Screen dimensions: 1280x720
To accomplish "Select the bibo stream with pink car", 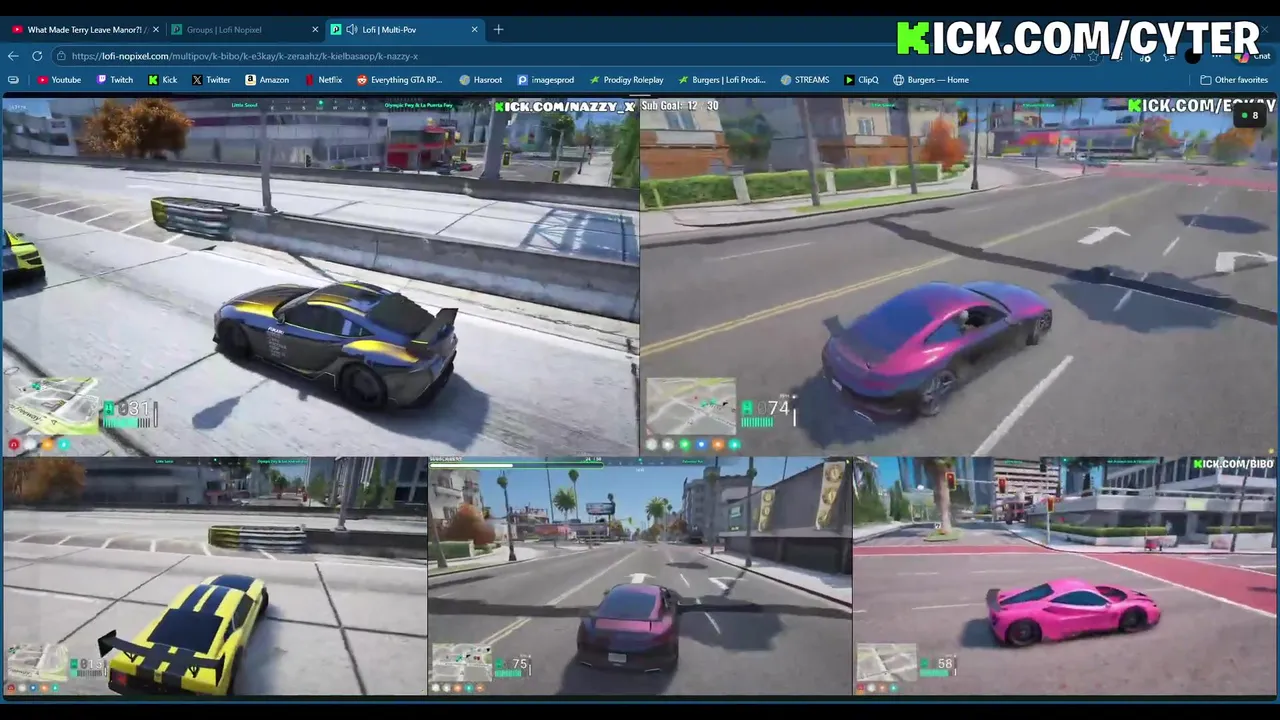I will 1065,576.
